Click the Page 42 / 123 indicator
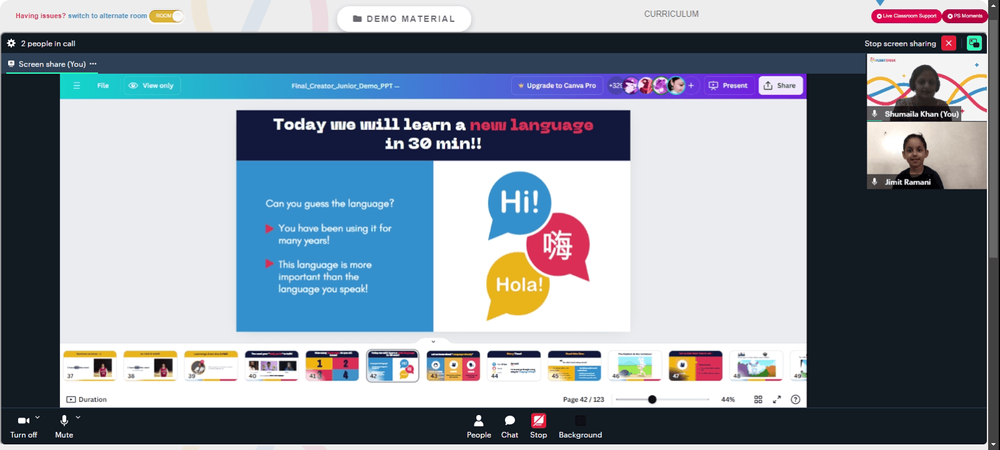Viewport: 1000px width, 450px height. pyautogui.click(x=584, y=400)
